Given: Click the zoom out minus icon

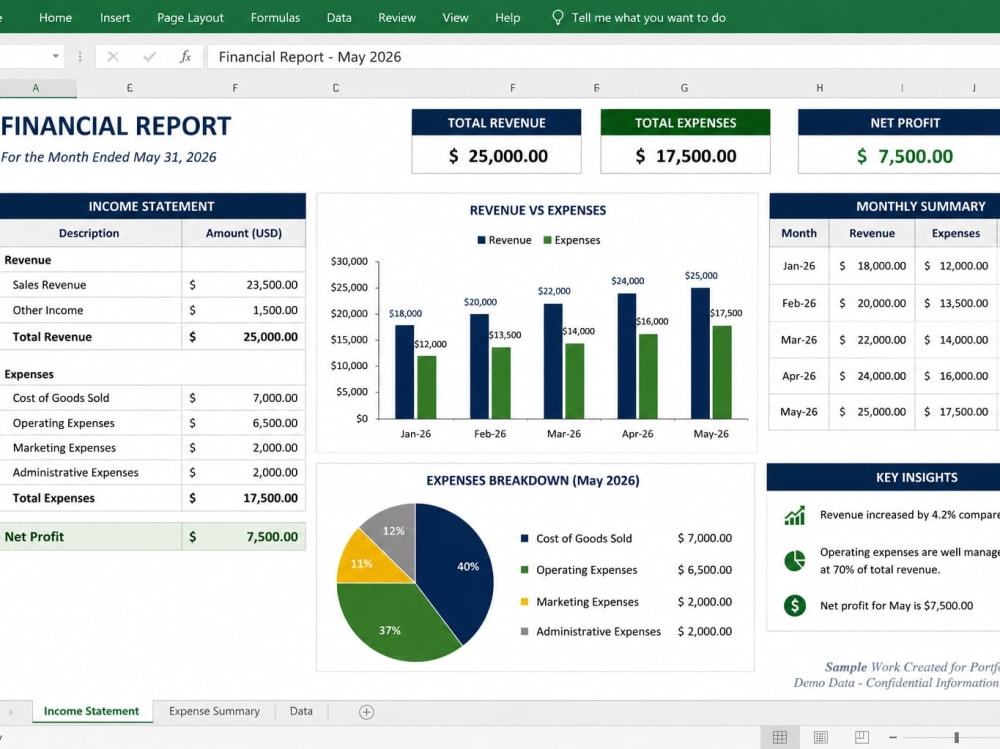Looking at the screenshot, I should [893, 738].
